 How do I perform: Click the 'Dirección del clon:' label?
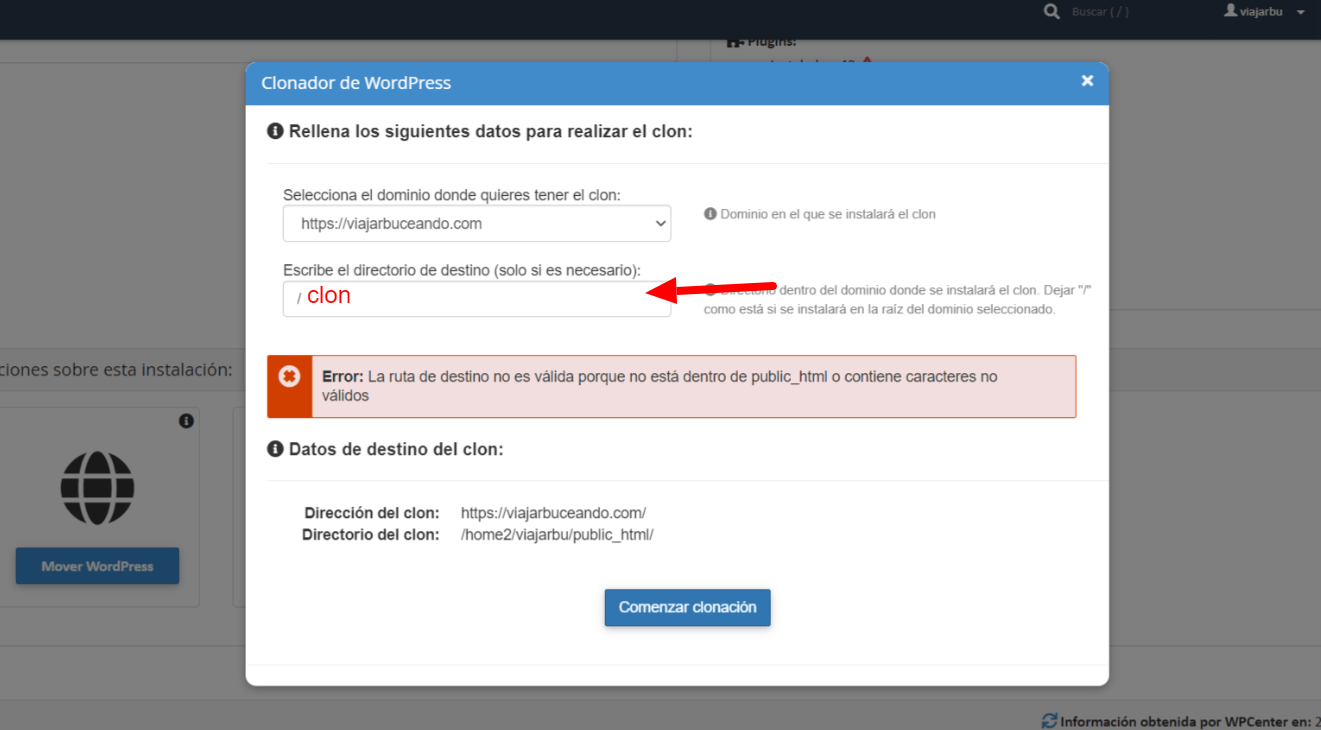click(372, 513)
